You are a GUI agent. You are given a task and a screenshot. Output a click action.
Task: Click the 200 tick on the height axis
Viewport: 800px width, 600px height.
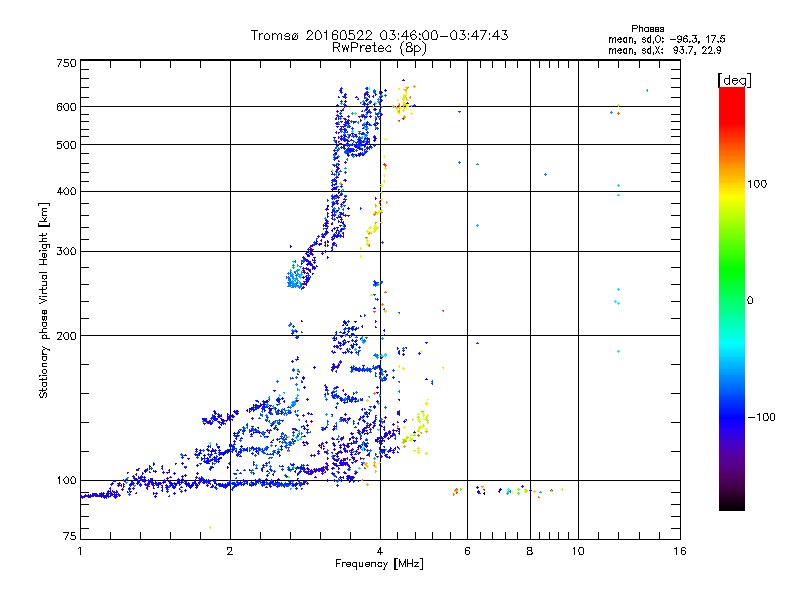tap(66, 336)
